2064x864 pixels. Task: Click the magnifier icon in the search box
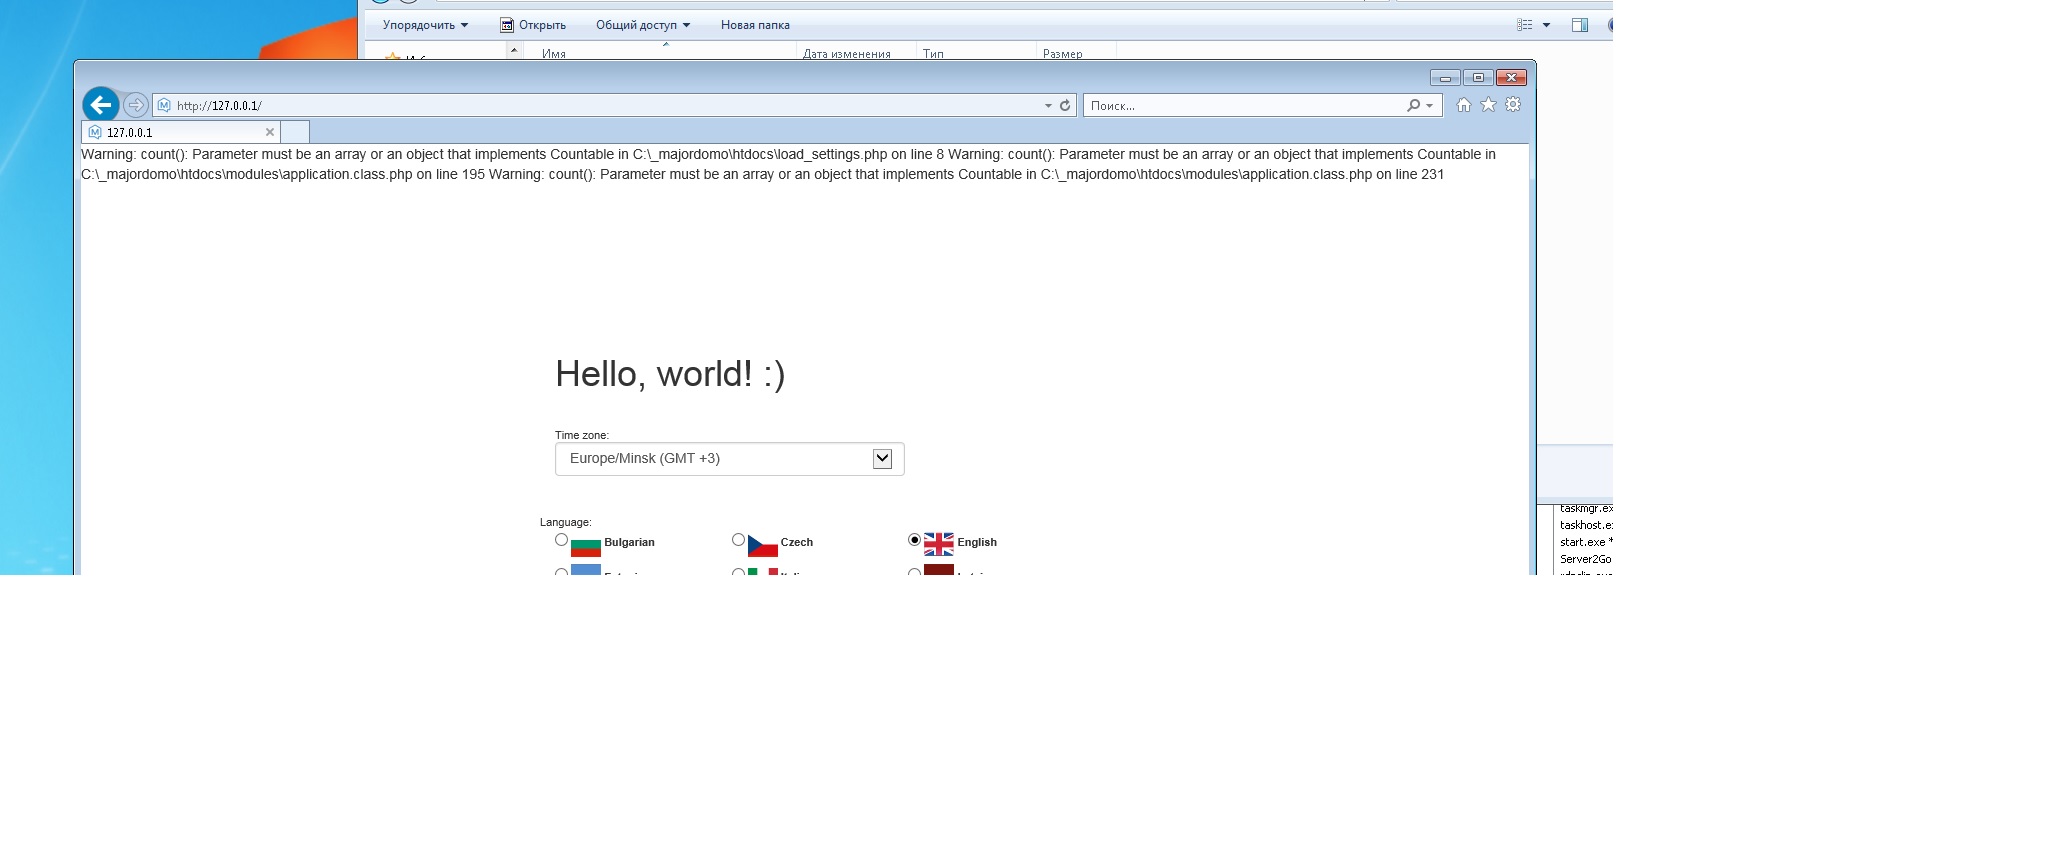coord(1413,105)
